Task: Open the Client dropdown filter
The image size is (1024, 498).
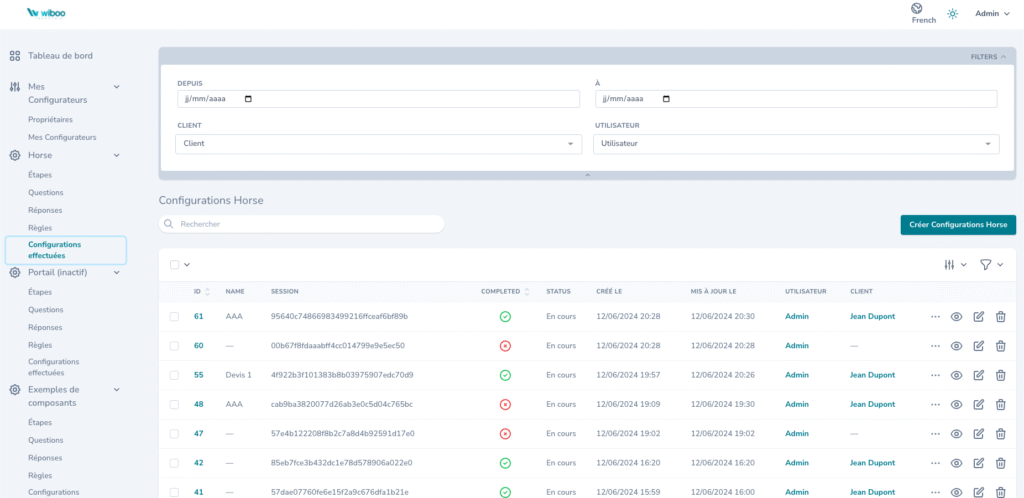Action: pyautogui.click(x=378, y=144)
